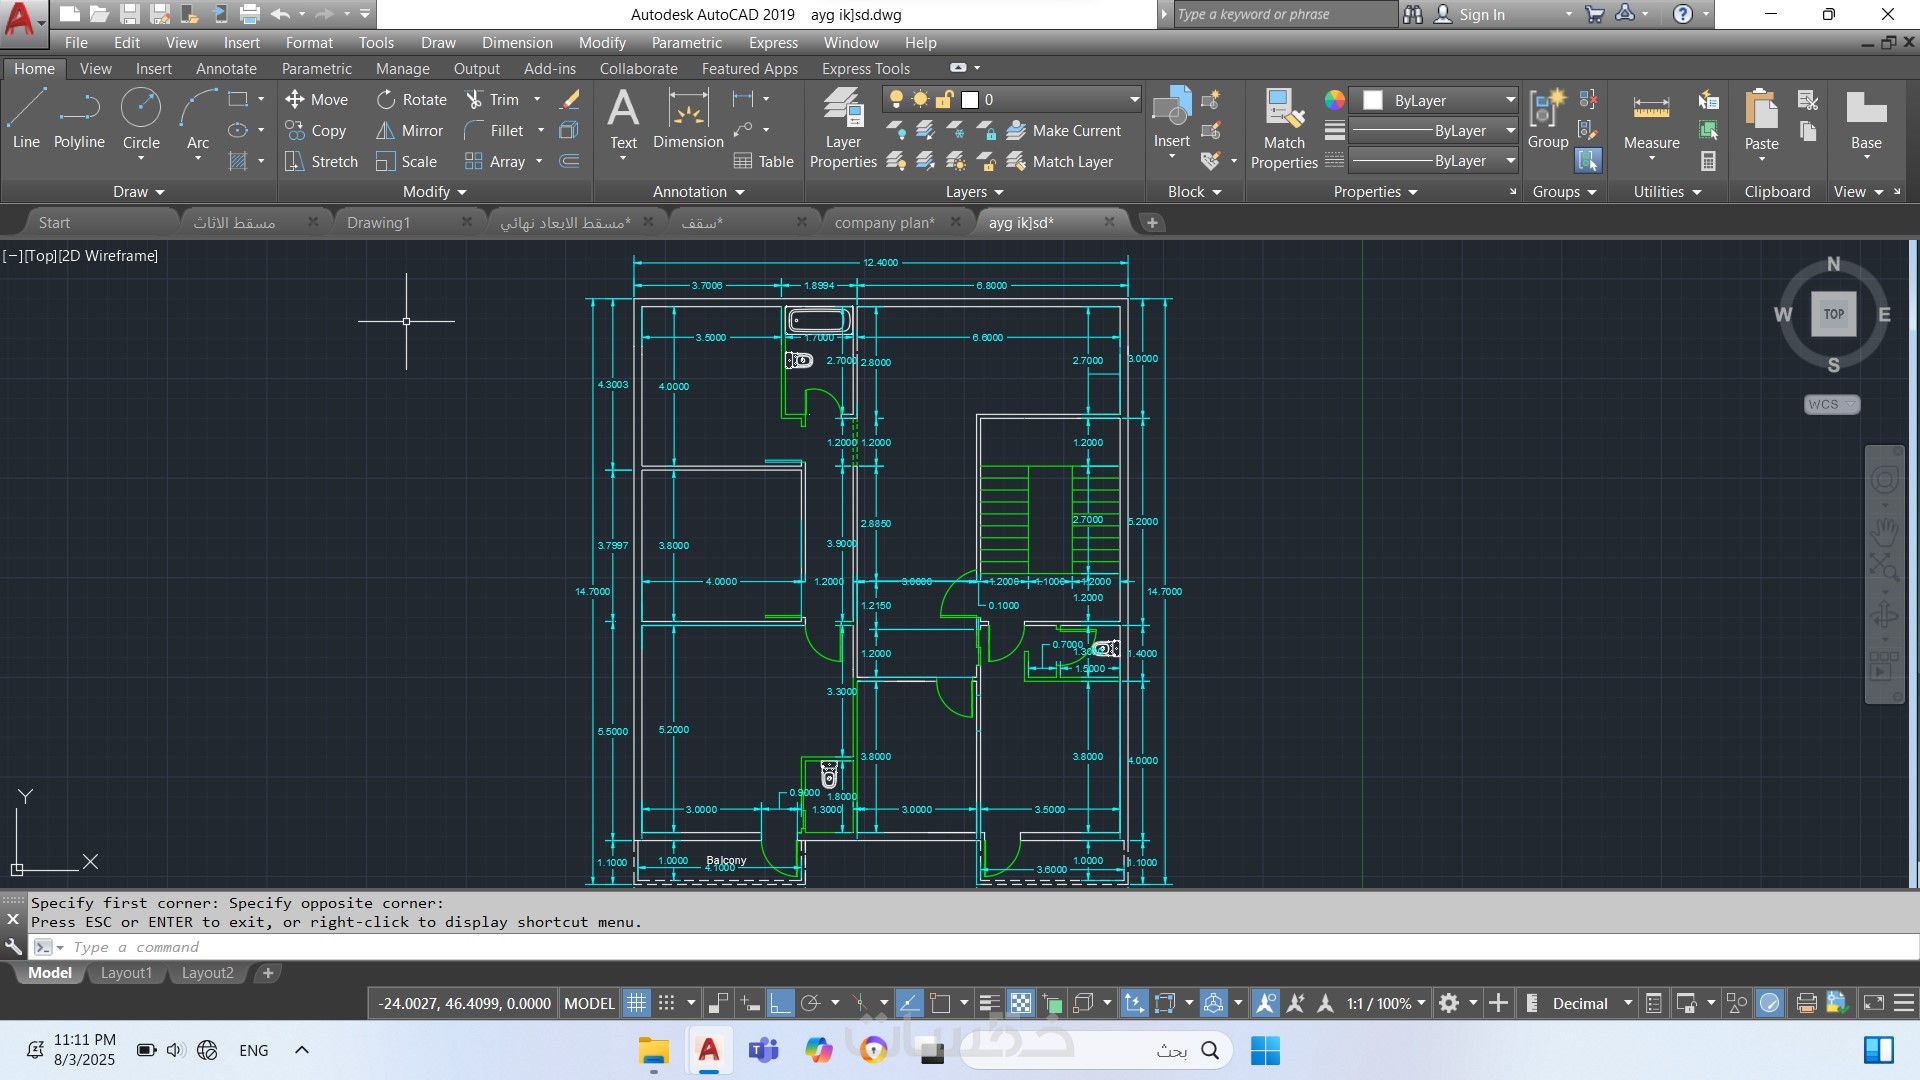This screenshot has height=1080, width=1920.
Task: Toggle grid display in status bar
Action: [636, 1003]
